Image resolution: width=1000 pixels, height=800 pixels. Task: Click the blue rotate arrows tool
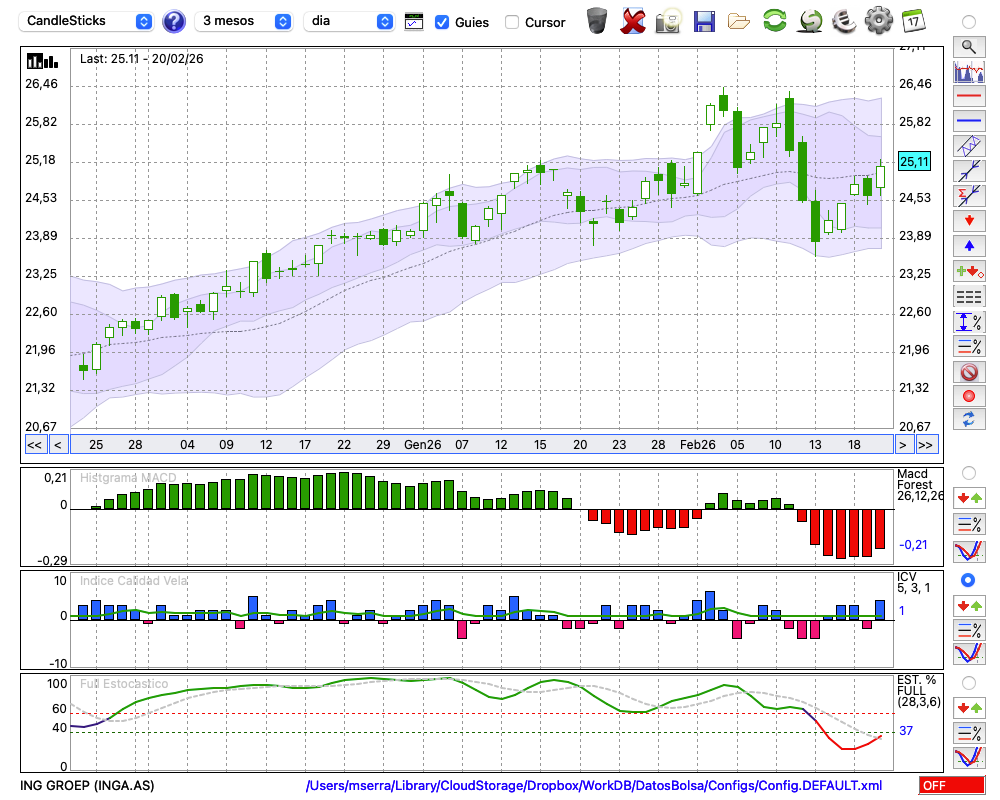coord(969,419)
